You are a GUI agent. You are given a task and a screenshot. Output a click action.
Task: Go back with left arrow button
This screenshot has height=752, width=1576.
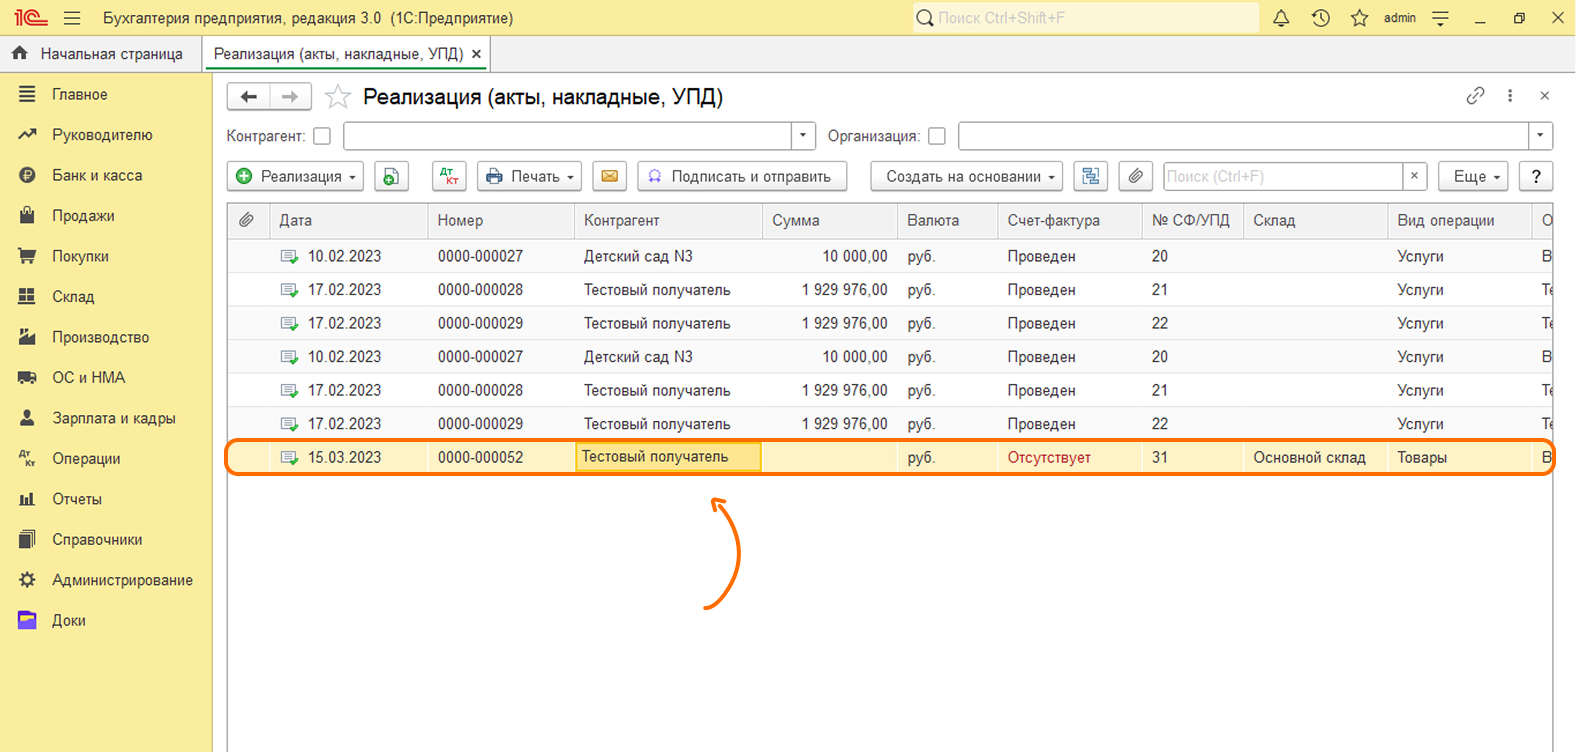pyautogui.click(x=249, y=96)
